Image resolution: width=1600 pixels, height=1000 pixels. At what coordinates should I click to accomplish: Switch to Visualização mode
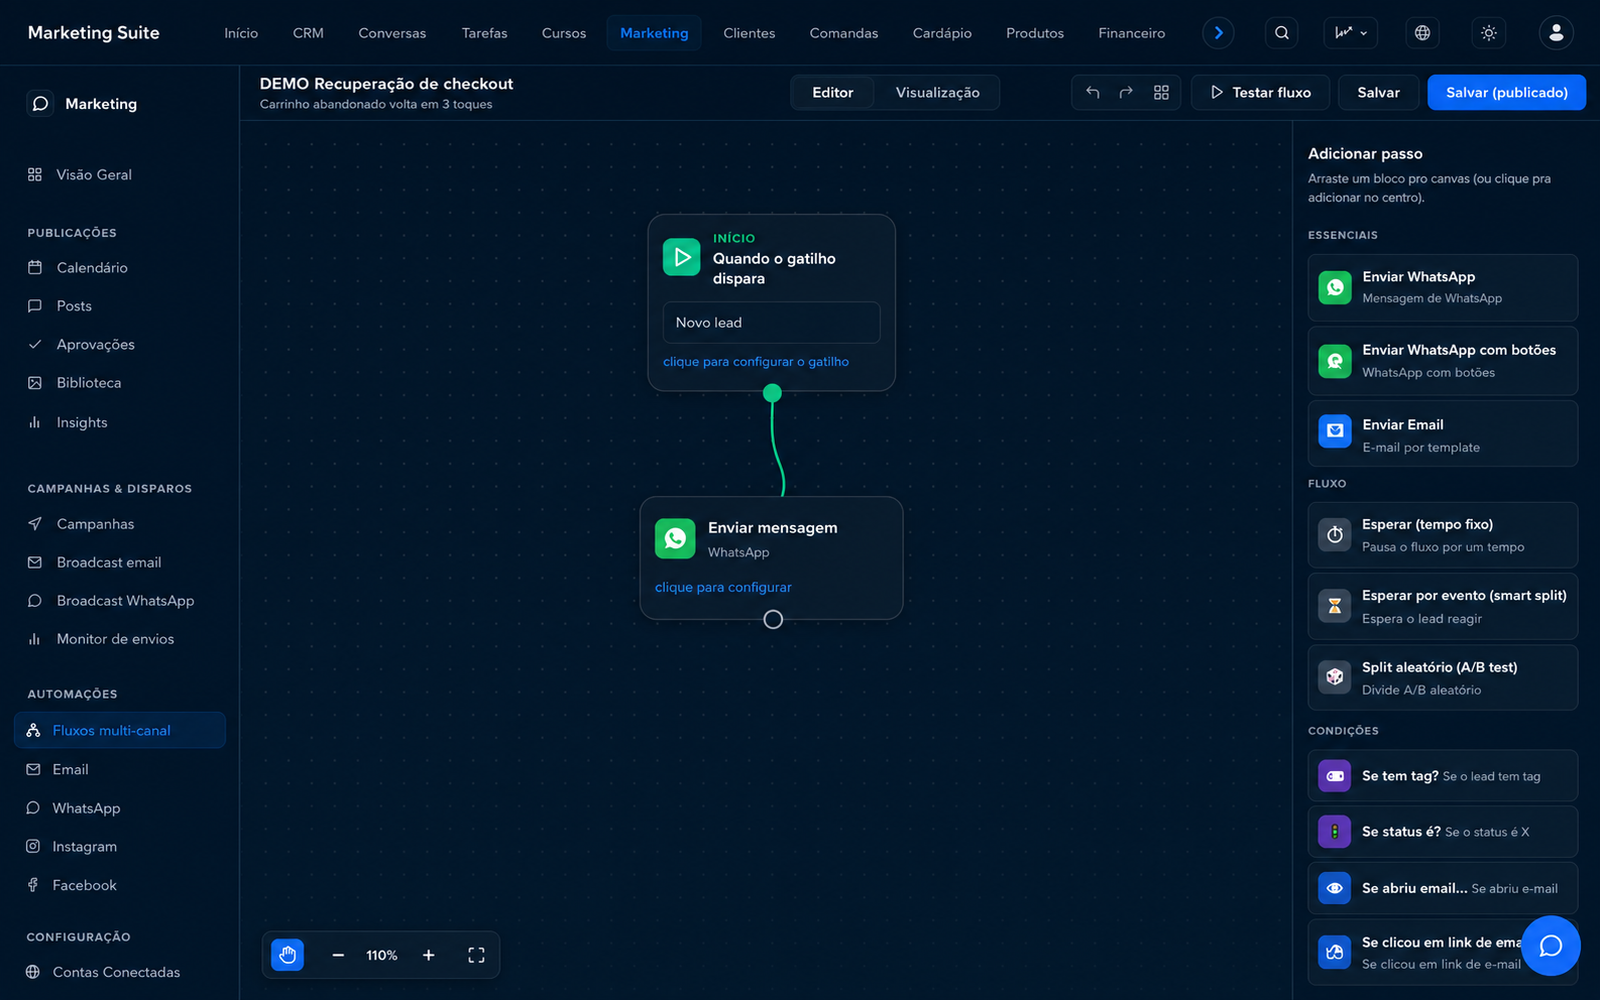point(937,92)
